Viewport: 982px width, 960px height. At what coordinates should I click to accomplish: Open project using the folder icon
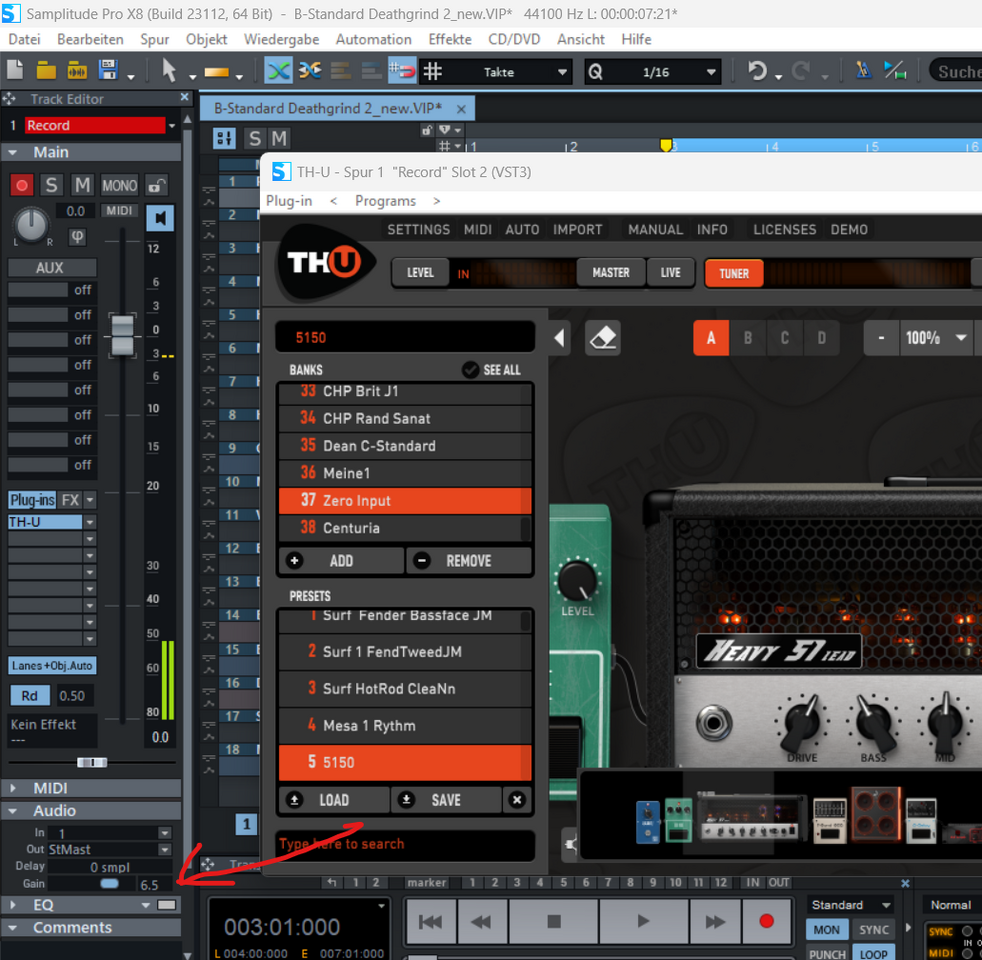46,70
